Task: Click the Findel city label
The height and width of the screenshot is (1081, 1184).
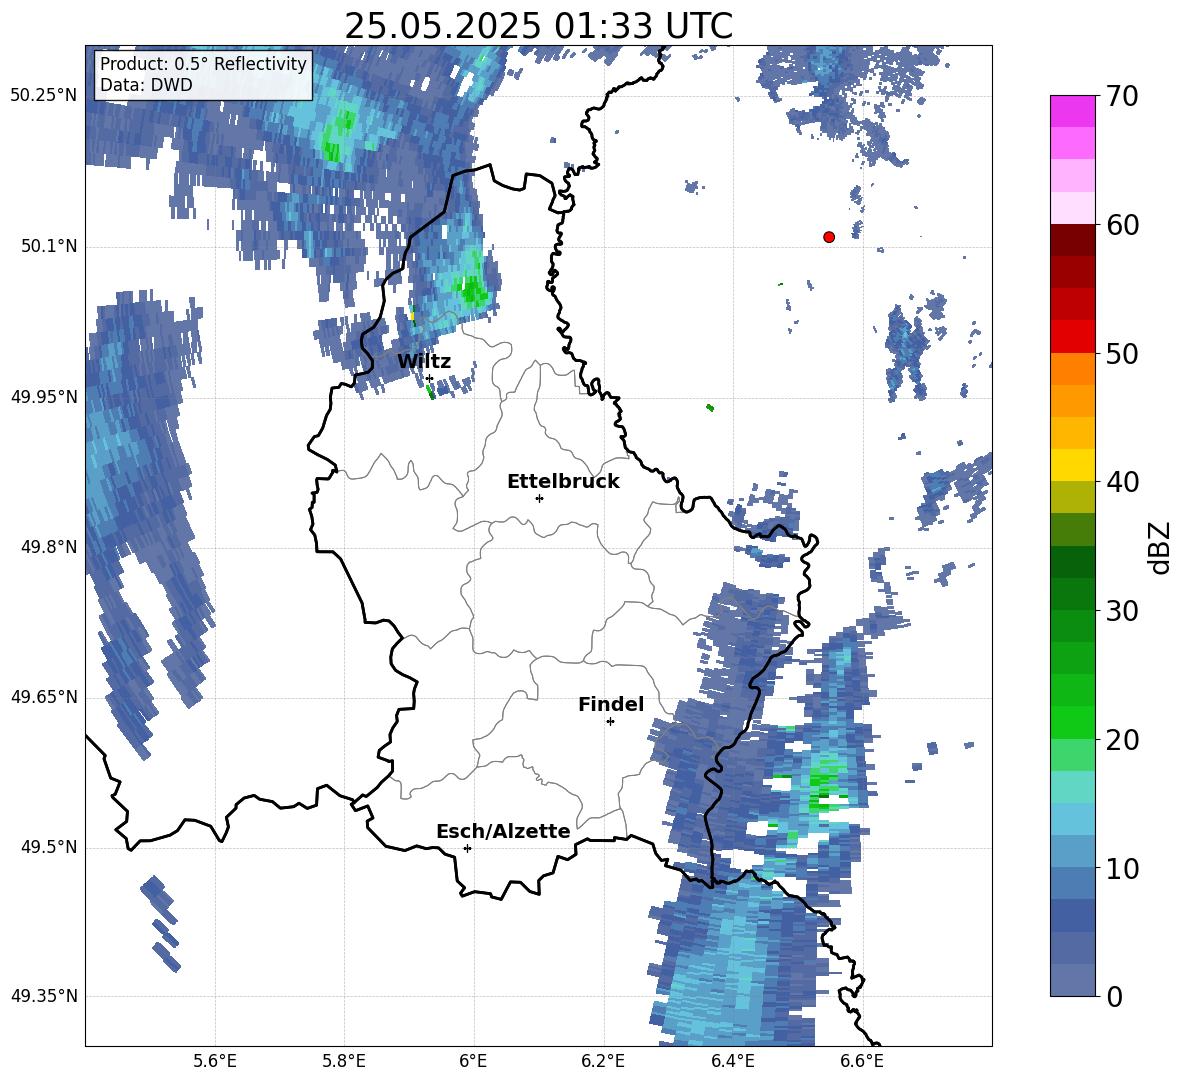Action: coord(611,704)
